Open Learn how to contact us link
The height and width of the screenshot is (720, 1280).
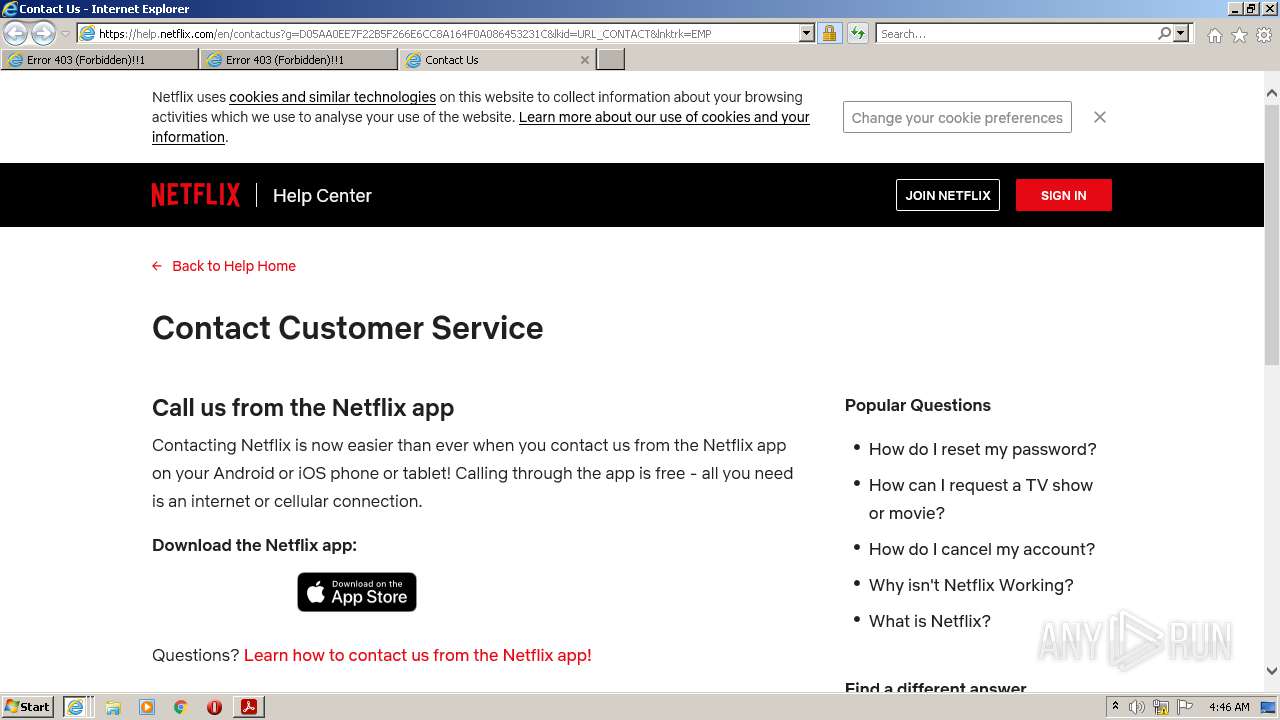pos(418,655)
